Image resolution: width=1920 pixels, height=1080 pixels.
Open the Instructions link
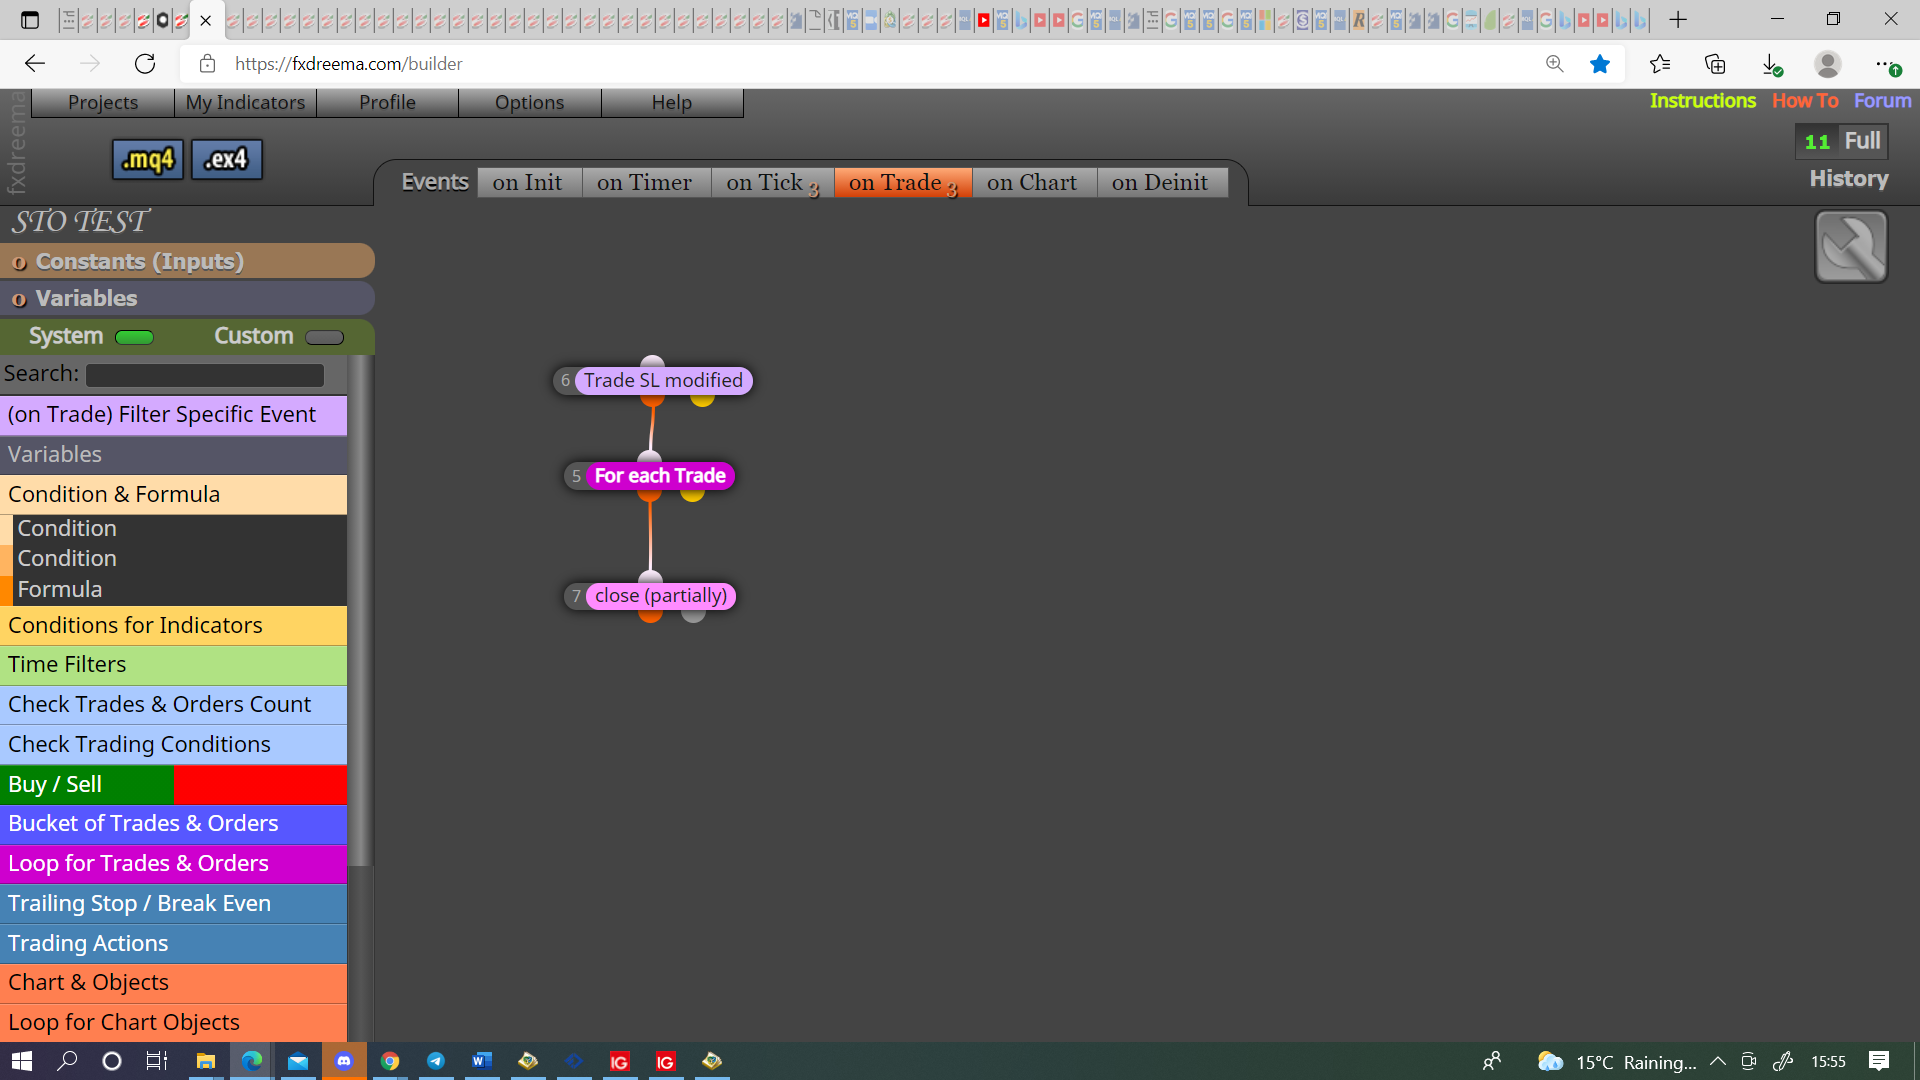pos(1702,101)
